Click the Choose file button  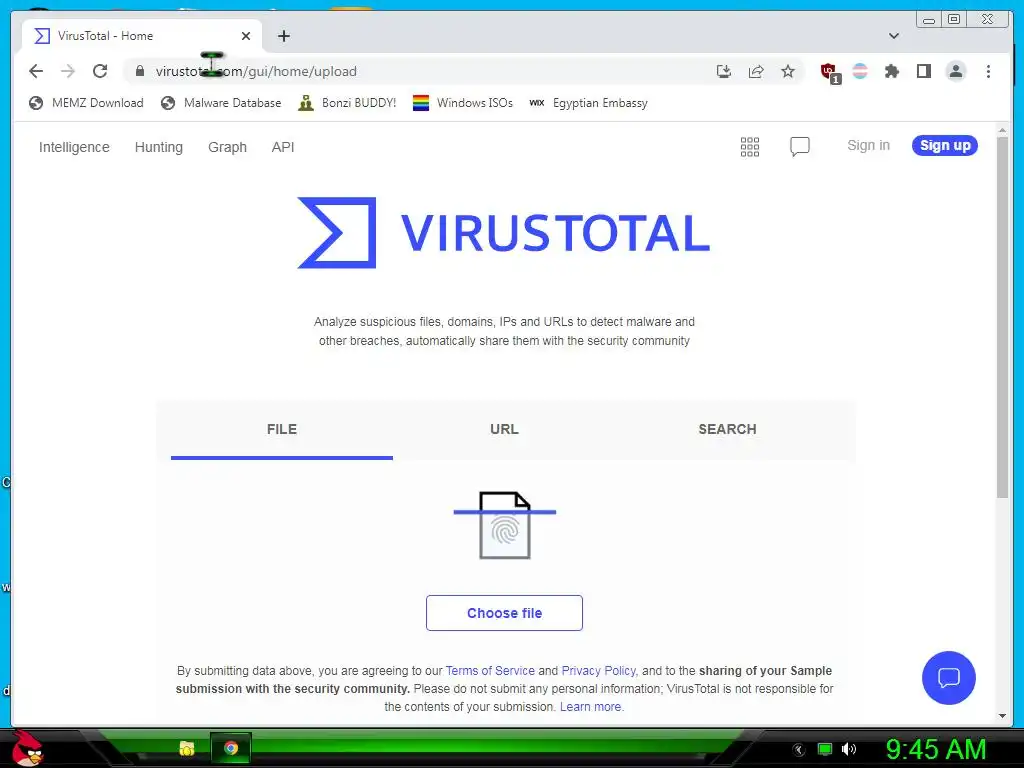pos(504,613)
